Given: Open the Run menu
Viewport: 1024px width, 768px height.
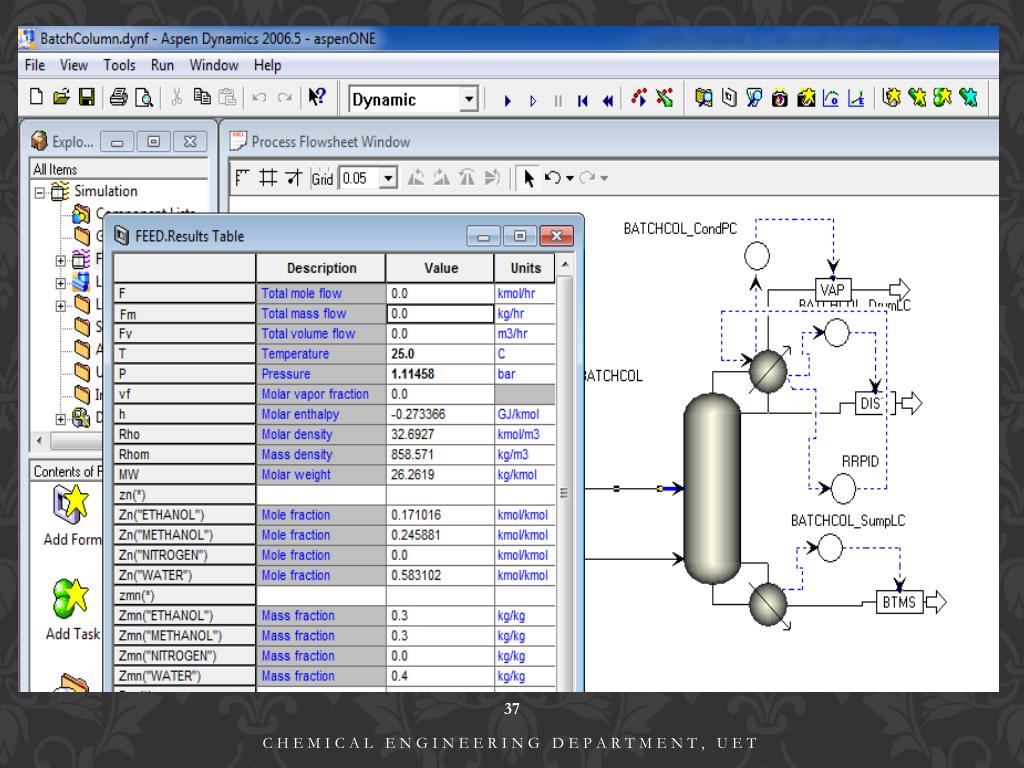Looking at the screenshot, I should coord(162,65).
